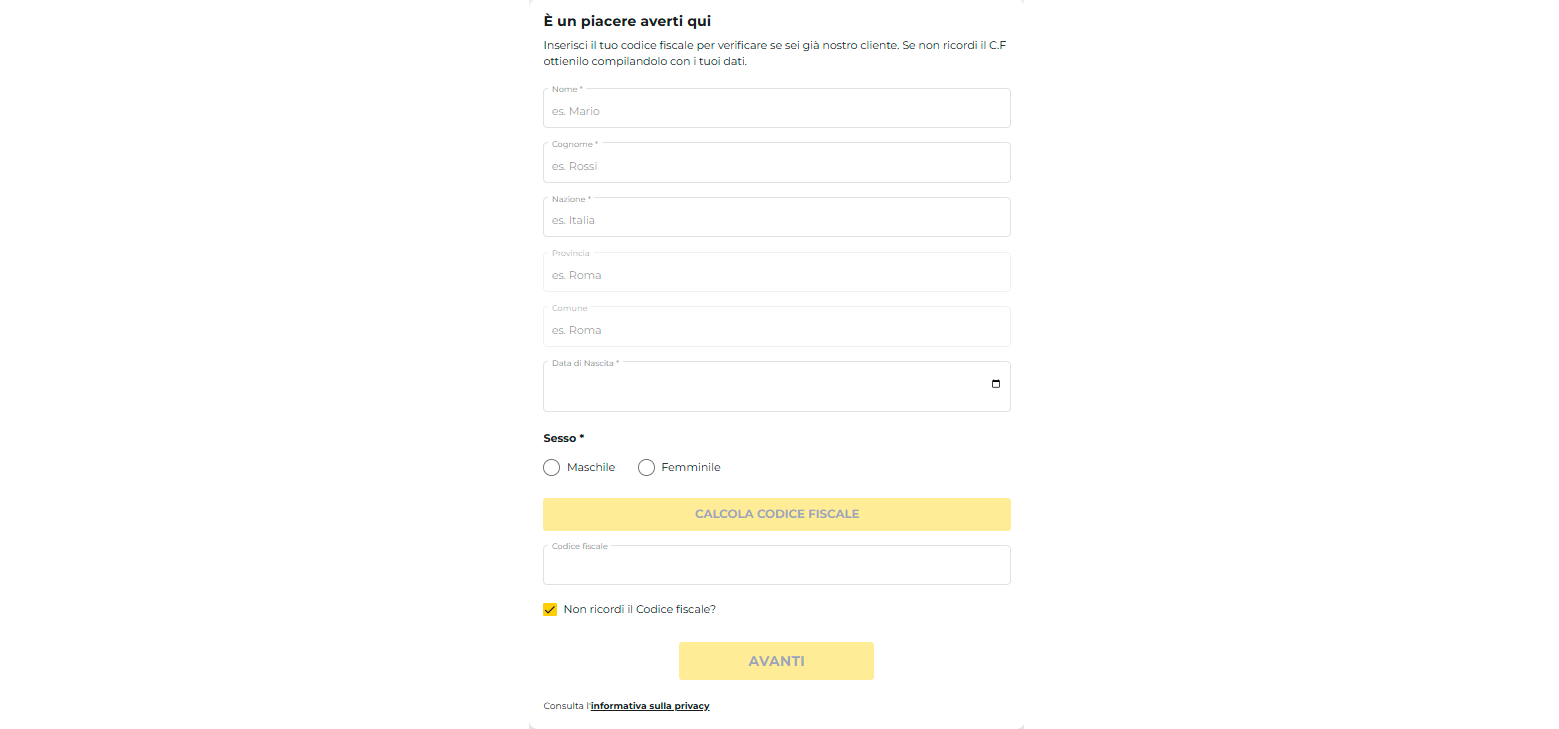The height and width of the screenshot is (729, 1559).
Task: Click the È un piacere averti qui heading
Action: (x=627, y=21)
